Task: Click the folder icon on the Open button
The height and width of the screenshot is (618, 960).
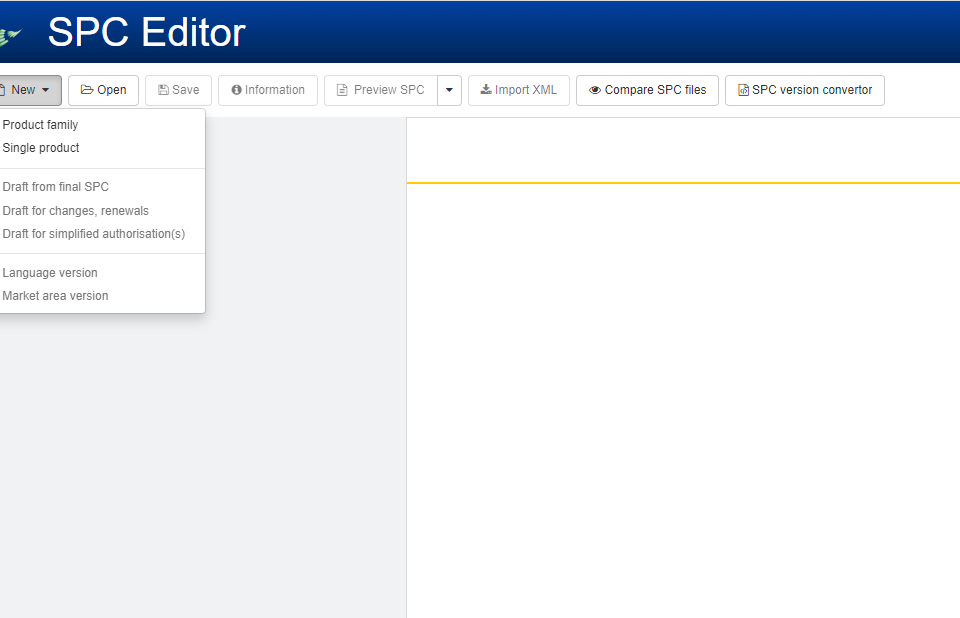Action: (87, 90)
